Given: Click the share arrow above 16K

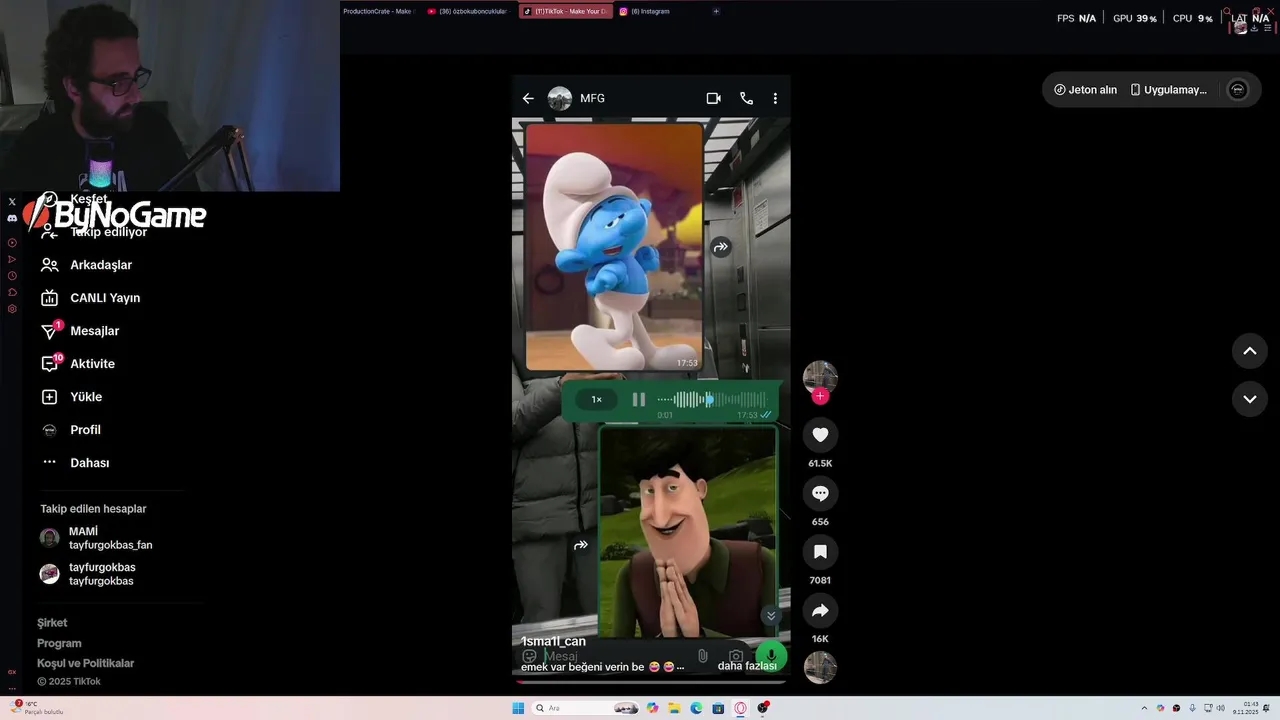Looking at the screenshot, I should [820, 610].
